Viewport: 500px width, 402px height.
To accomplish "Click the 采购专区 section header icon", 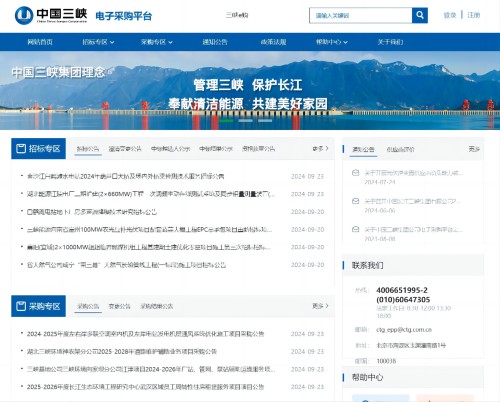I will (x=21, y=306).
